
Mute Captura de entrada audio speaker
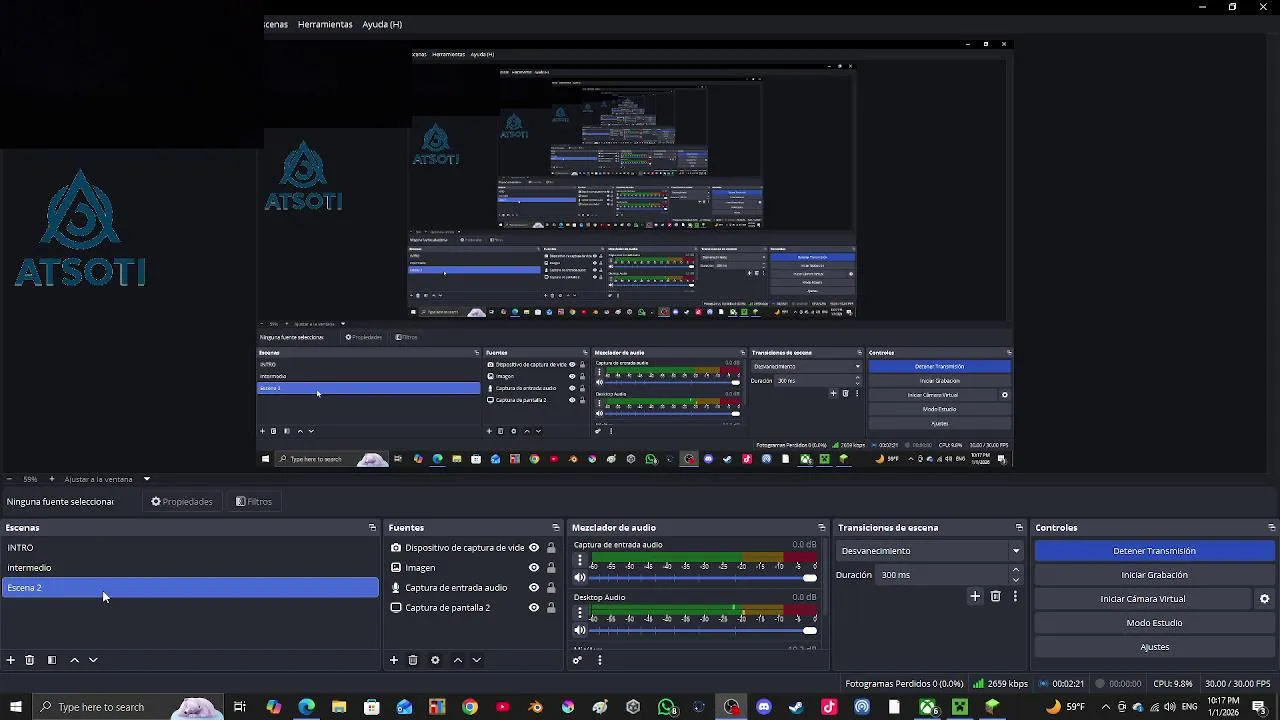point(580,577)
